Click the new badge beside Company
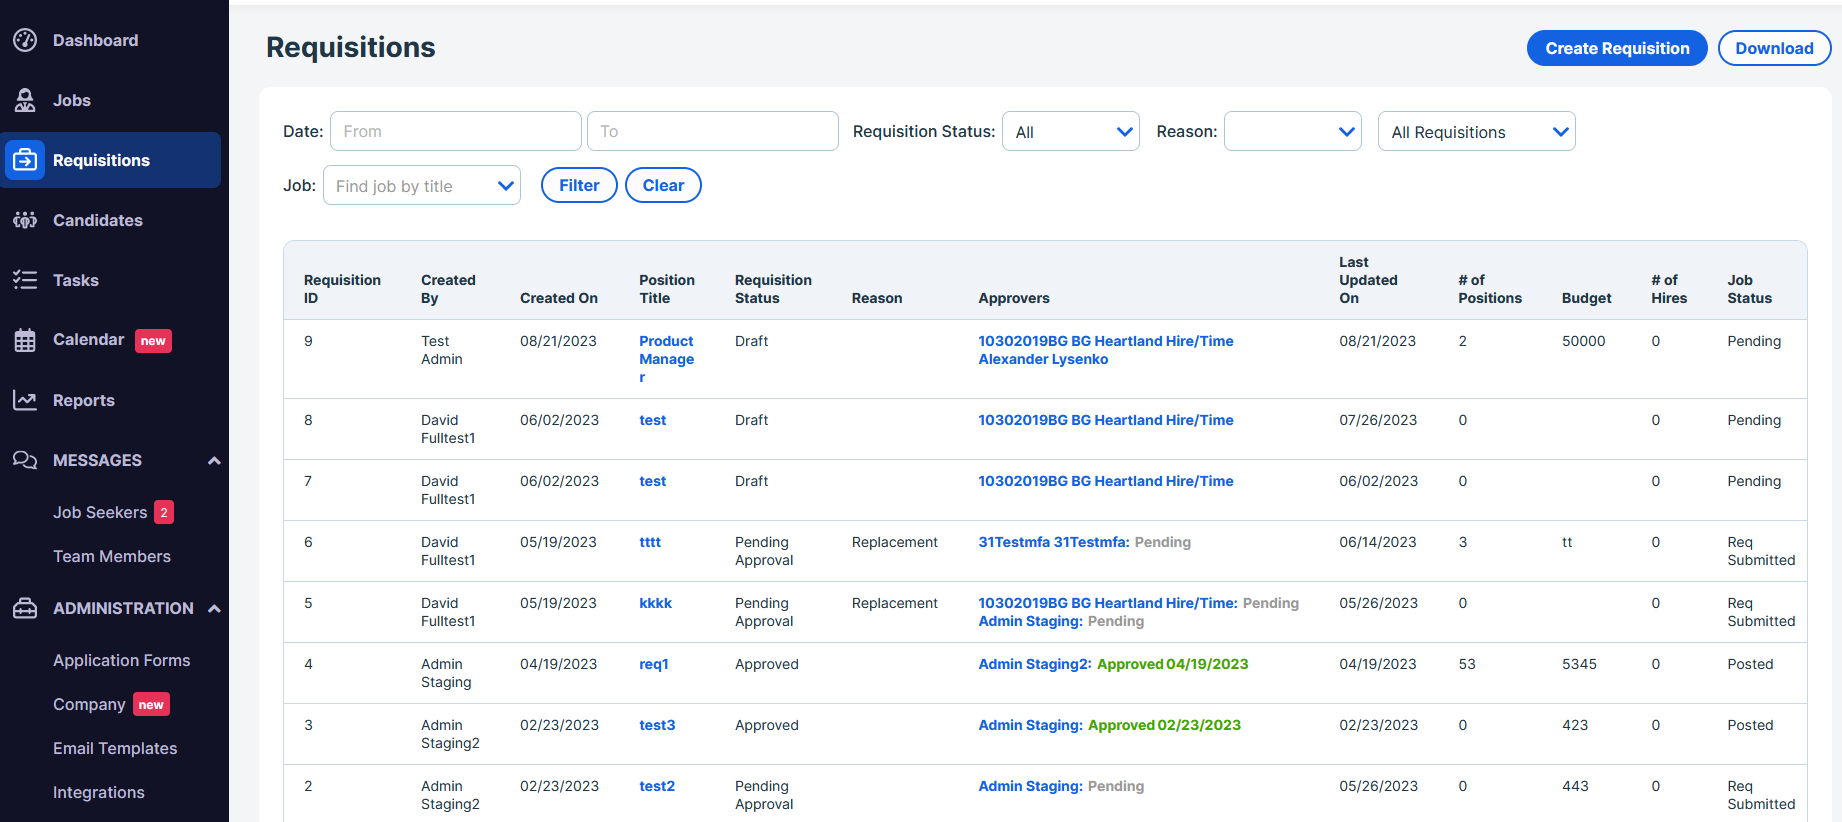1842x822 pixels. [151, 705]
